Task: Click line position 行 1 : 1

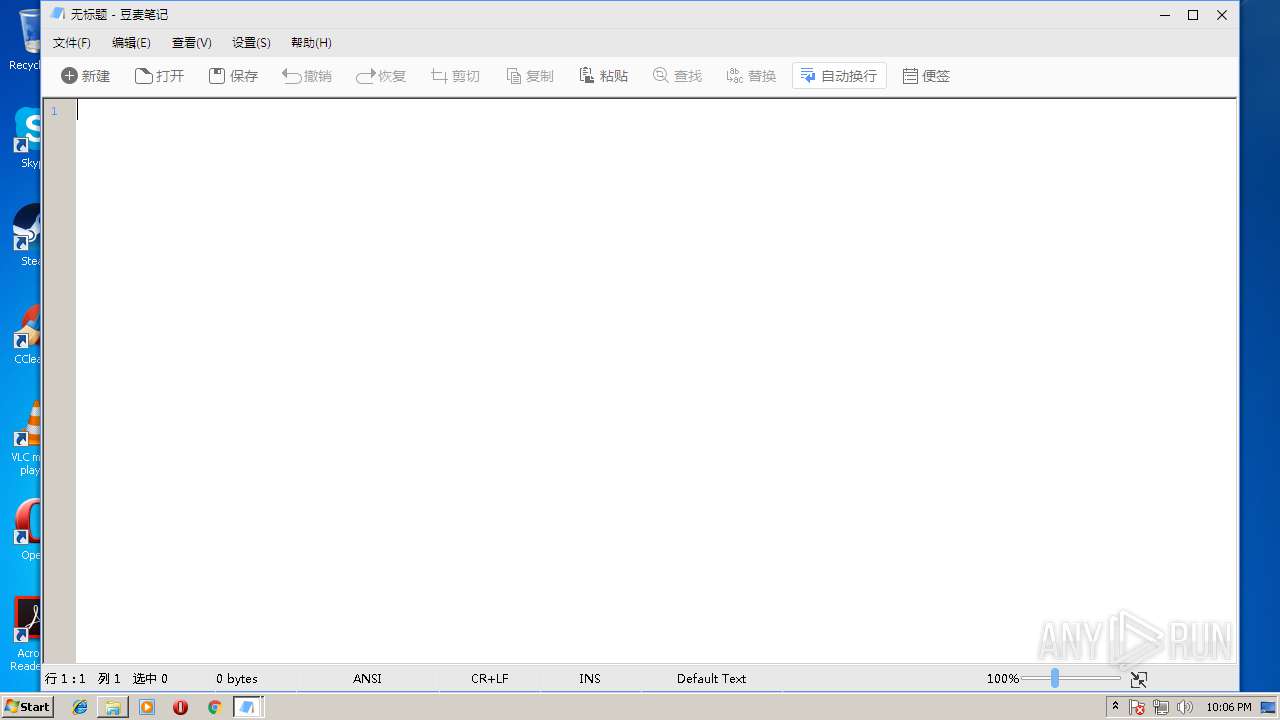Action: (66, 679)
